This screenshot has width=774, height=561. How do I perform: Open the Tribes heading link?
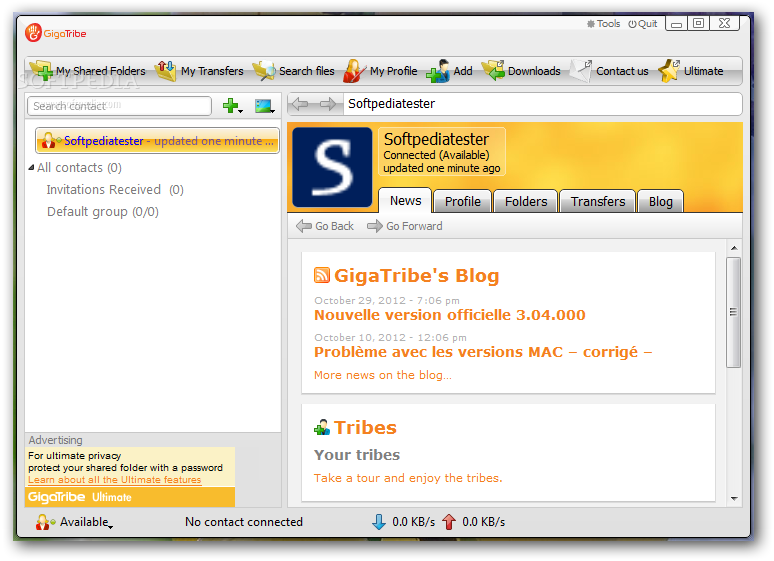click(365, 428)
